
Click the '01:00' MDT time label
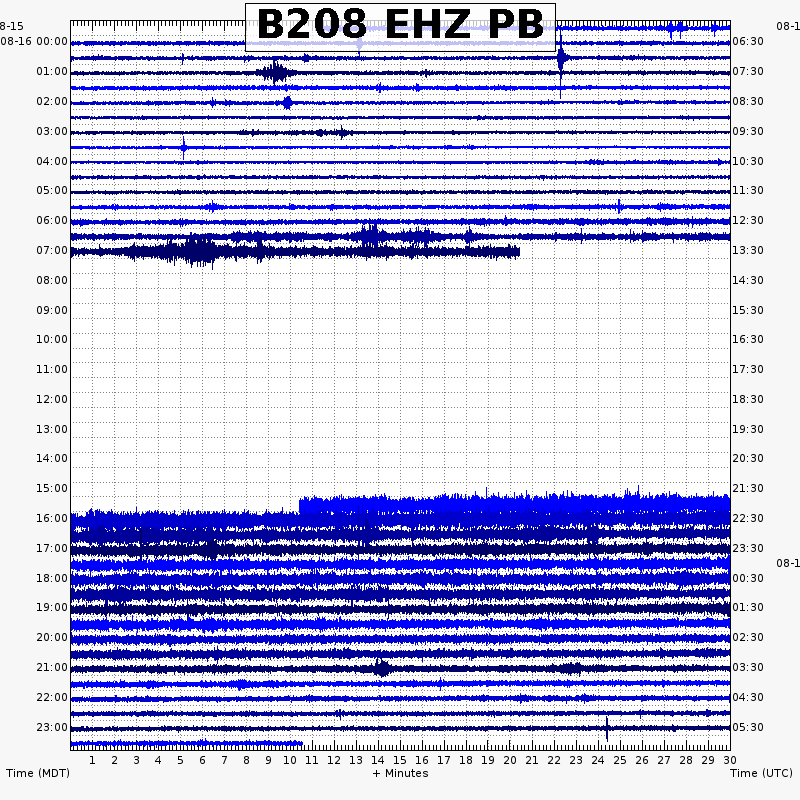pyautogui.click(x=52, y=71)
